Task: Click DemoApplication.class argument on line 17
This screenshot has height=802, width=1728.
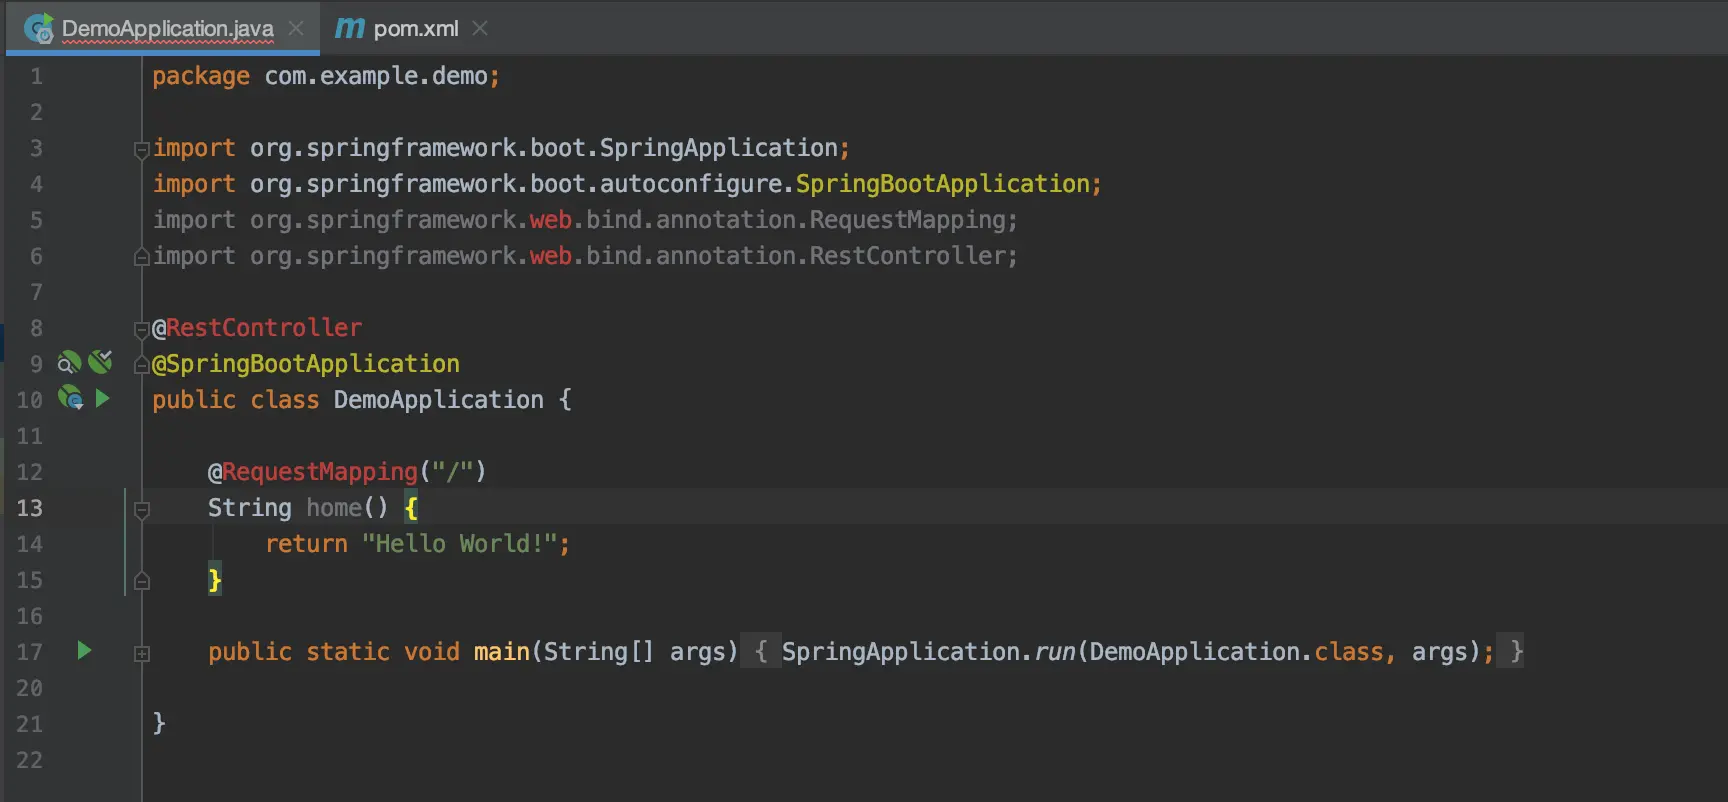Action: pos(1237,652)
